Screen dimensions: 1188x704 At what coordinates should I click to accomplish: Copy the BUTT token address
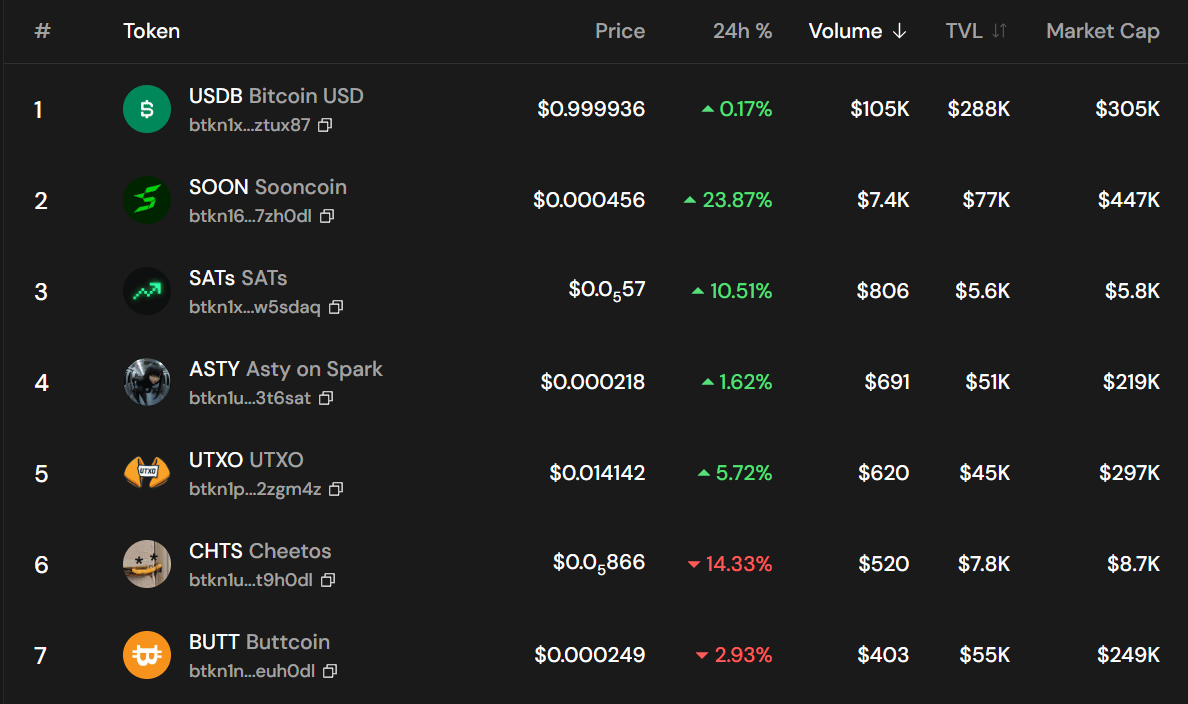[329, 671]
